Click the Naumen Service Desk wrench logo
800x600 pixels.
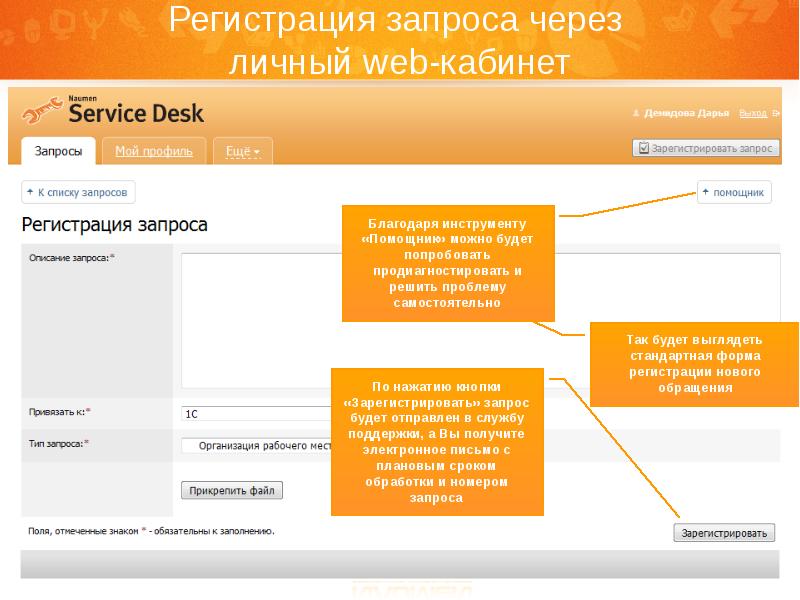(42, 112)
